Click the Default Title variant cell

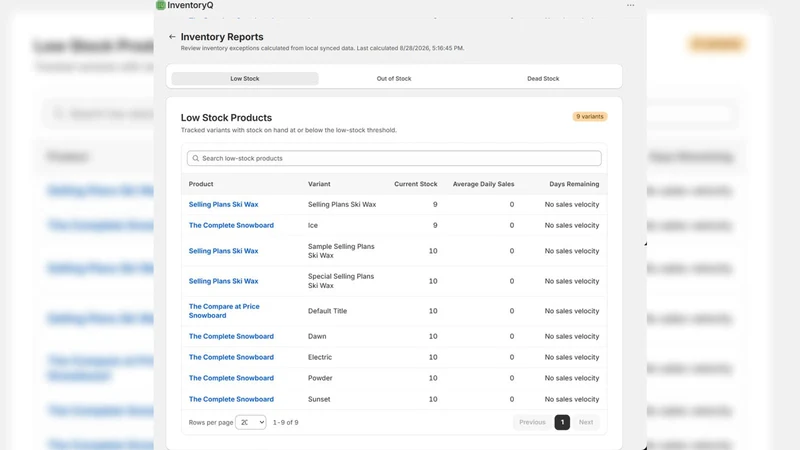327,311
